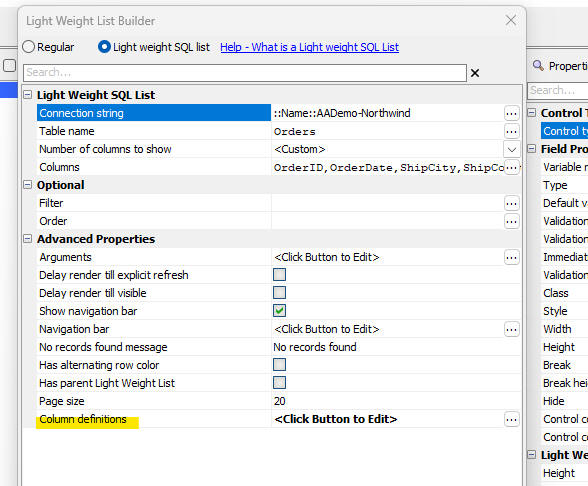Collapse the Light Weight SQL List section
This screenshot has height=486, width=588.
point(27,94)
